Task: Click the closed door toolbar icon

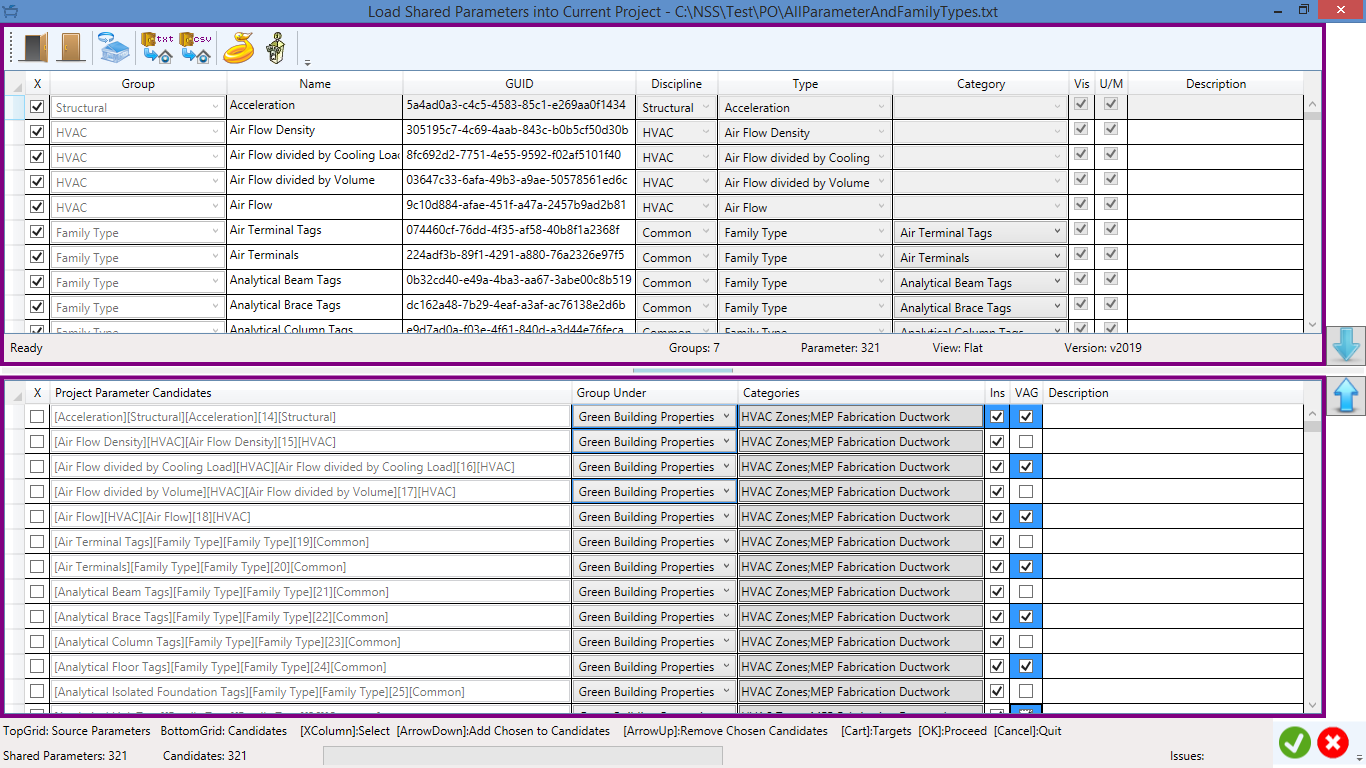Action: pos(70,47)
